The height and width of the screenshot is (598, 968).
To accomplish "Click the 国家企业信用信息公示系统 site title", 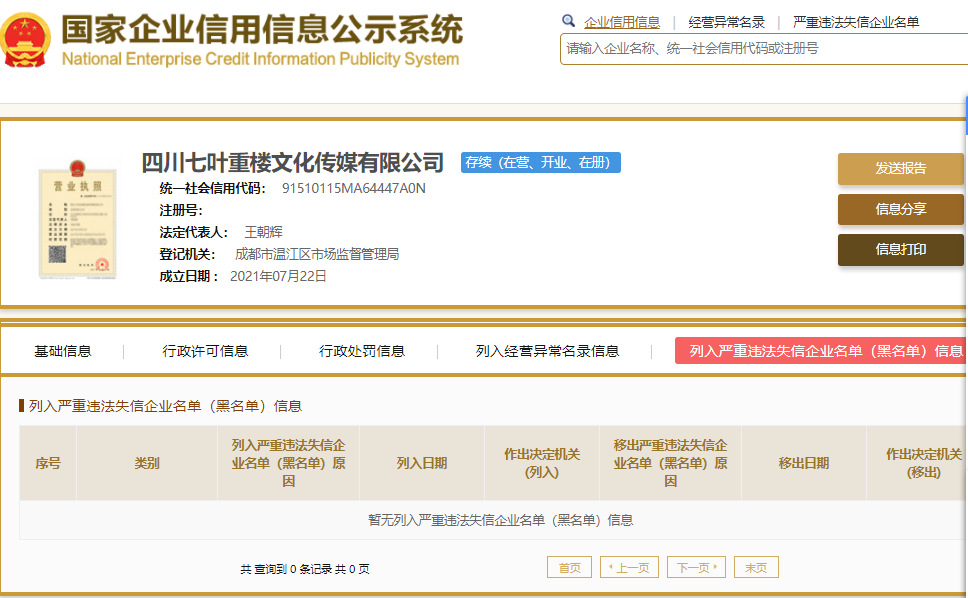I will (262, 29).
